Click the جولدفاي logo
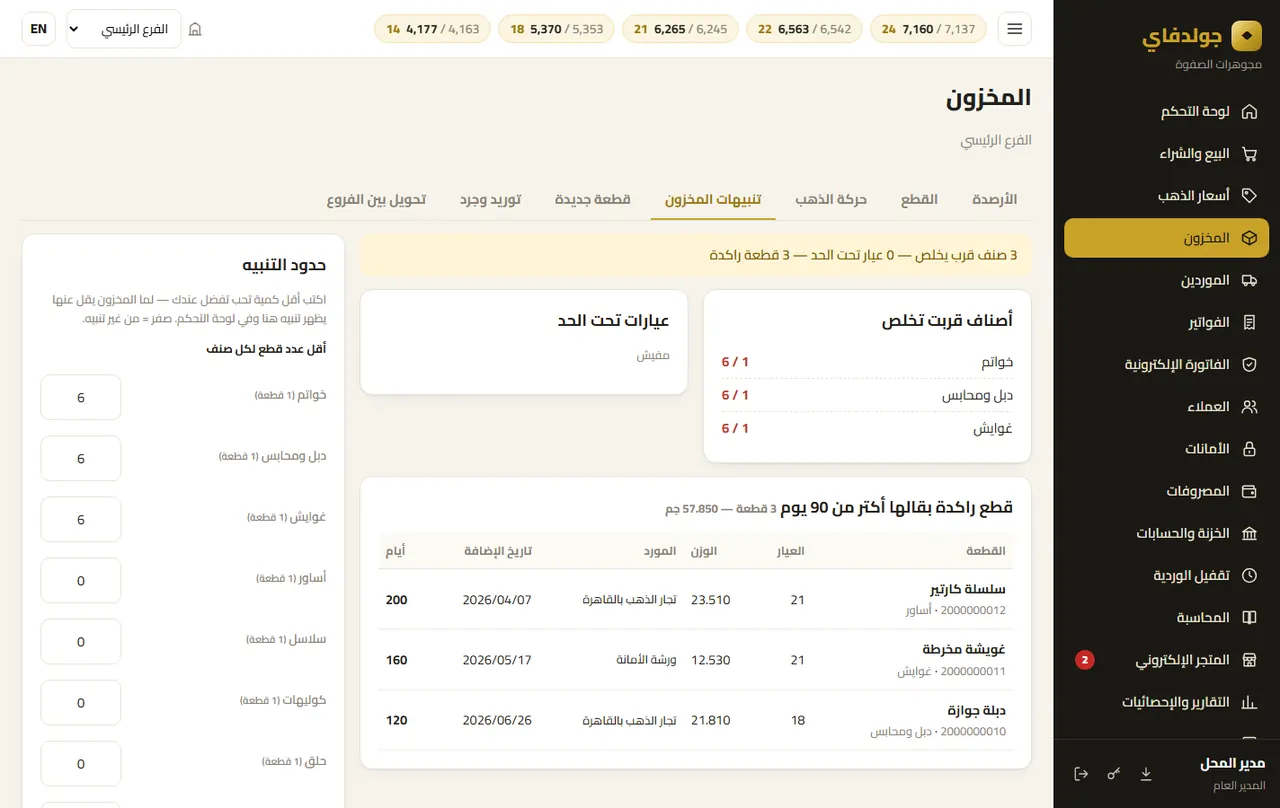Image resolution: width=1280 pixels, height=808 pixels. [x=1202, y=37]
